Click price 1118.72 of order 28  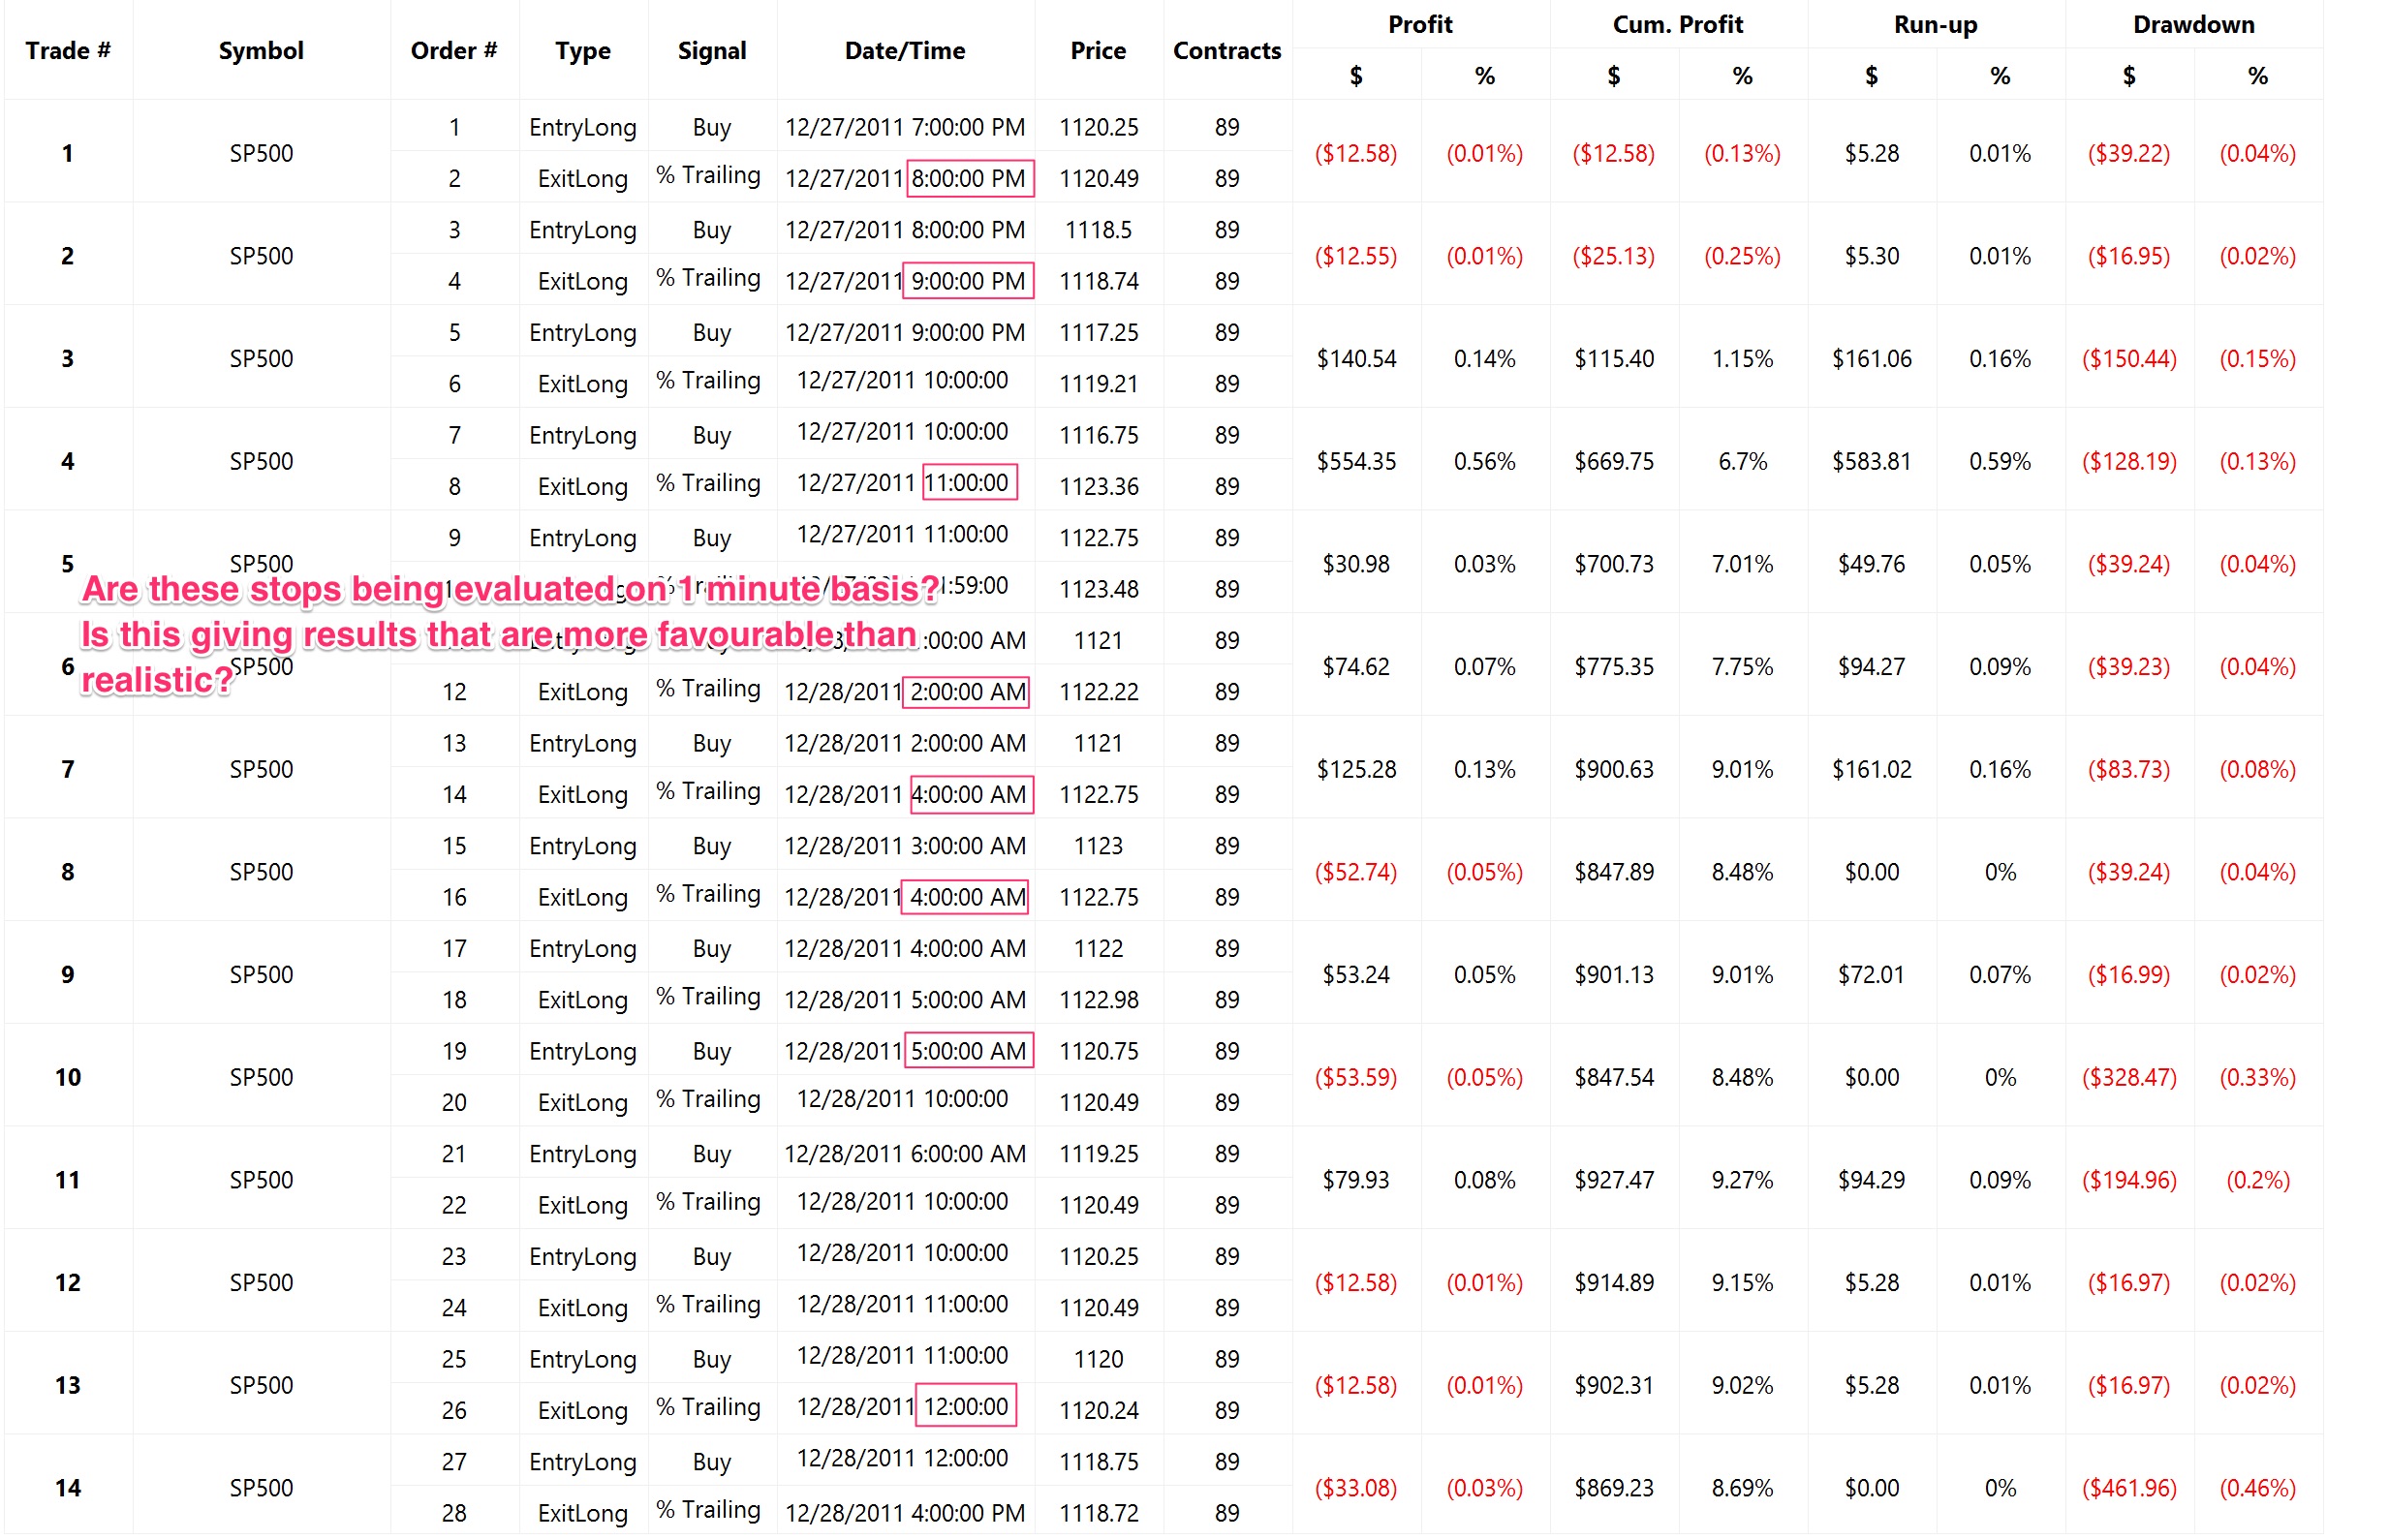click(x=1099, y=1515)
